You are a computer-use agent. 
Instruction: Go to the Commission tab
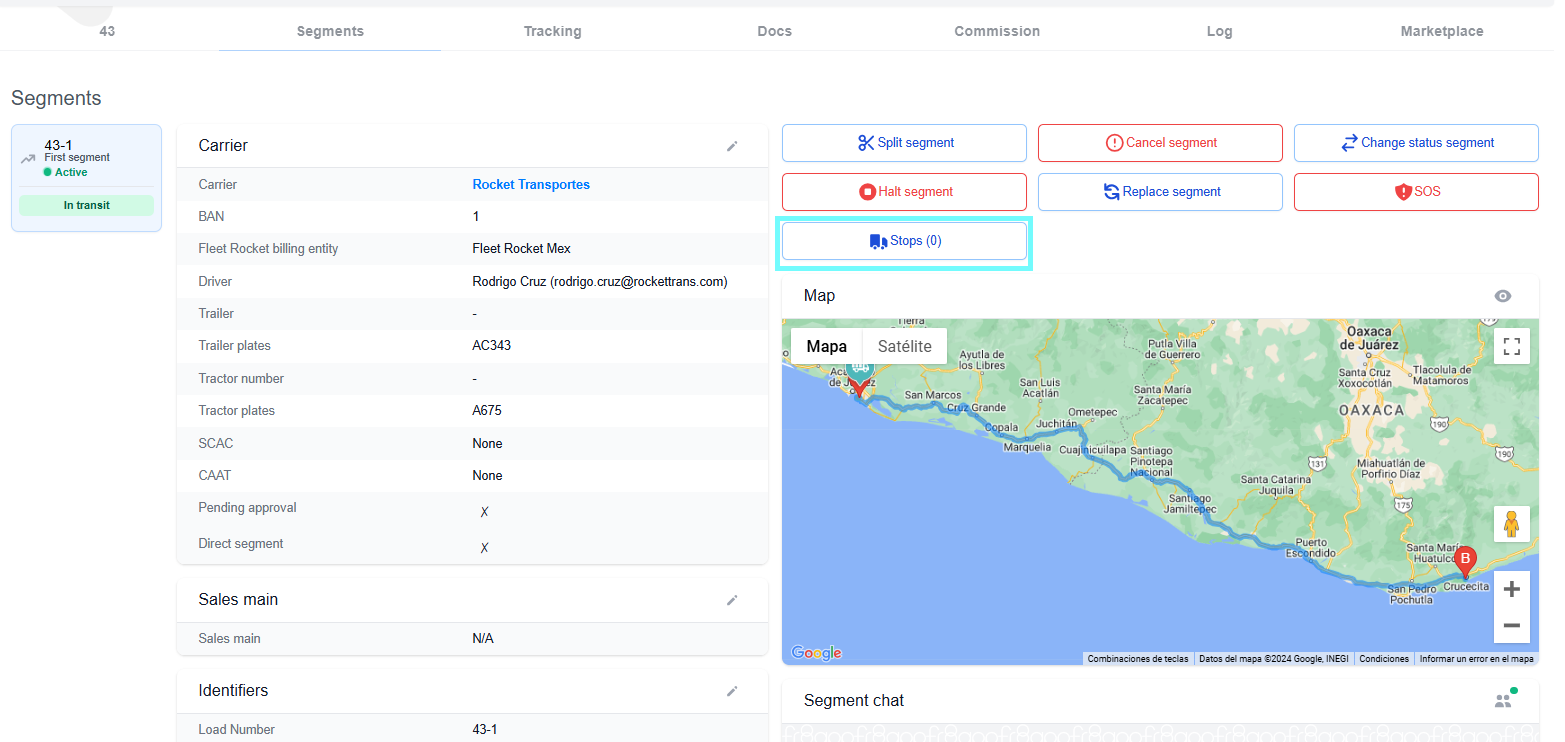996,31
